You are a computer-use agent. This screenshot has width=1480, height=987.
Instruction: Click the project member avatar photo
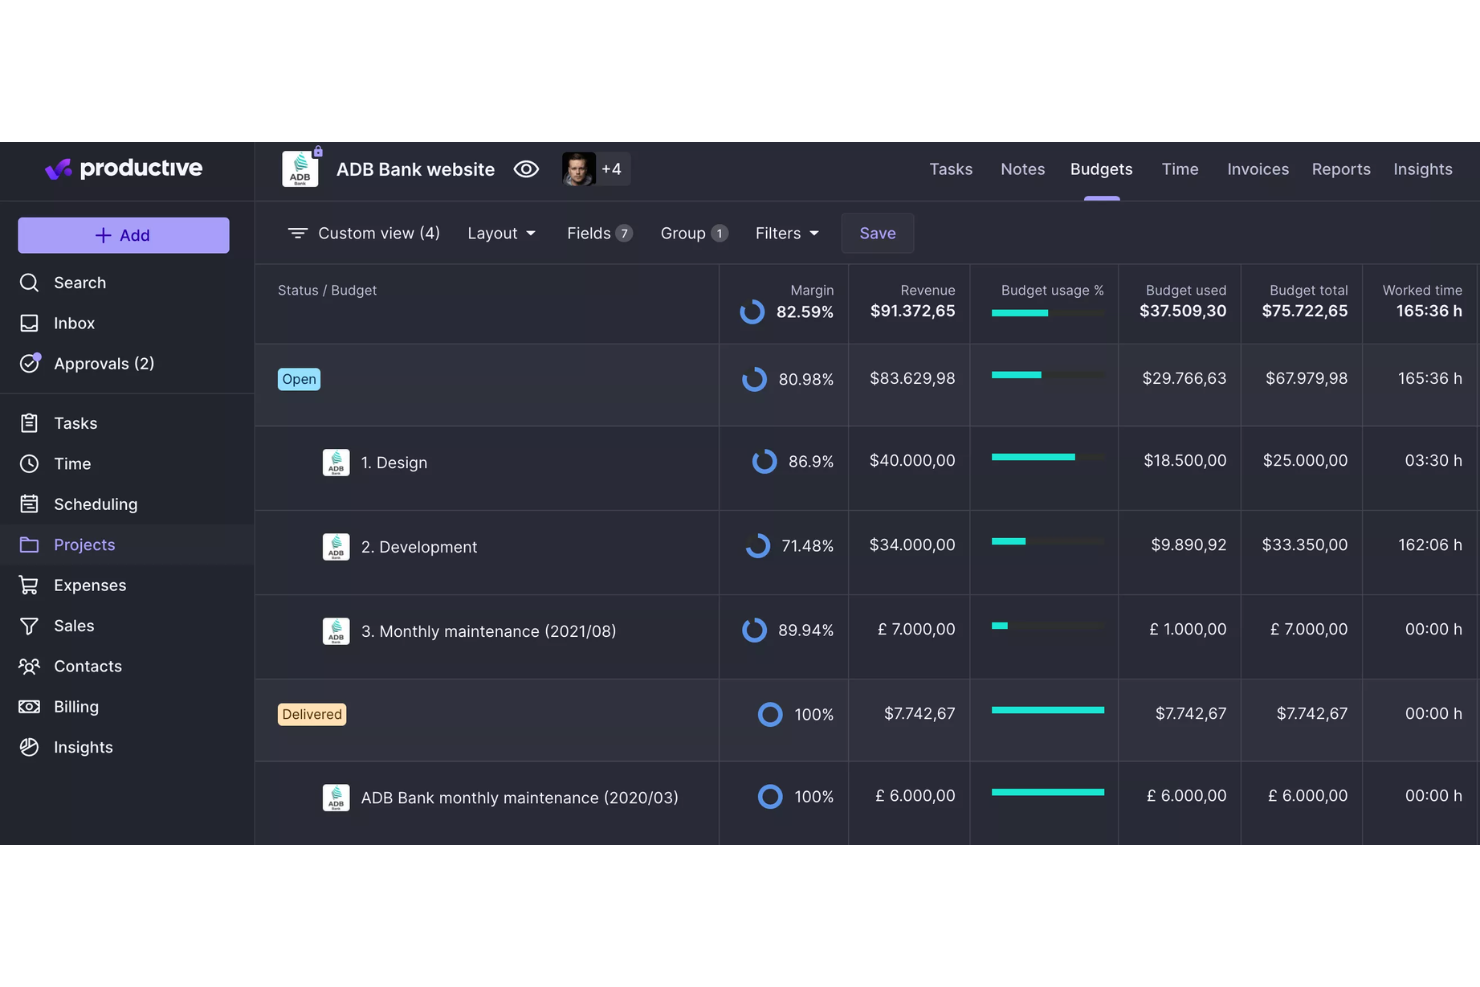(x=579, y=169)
